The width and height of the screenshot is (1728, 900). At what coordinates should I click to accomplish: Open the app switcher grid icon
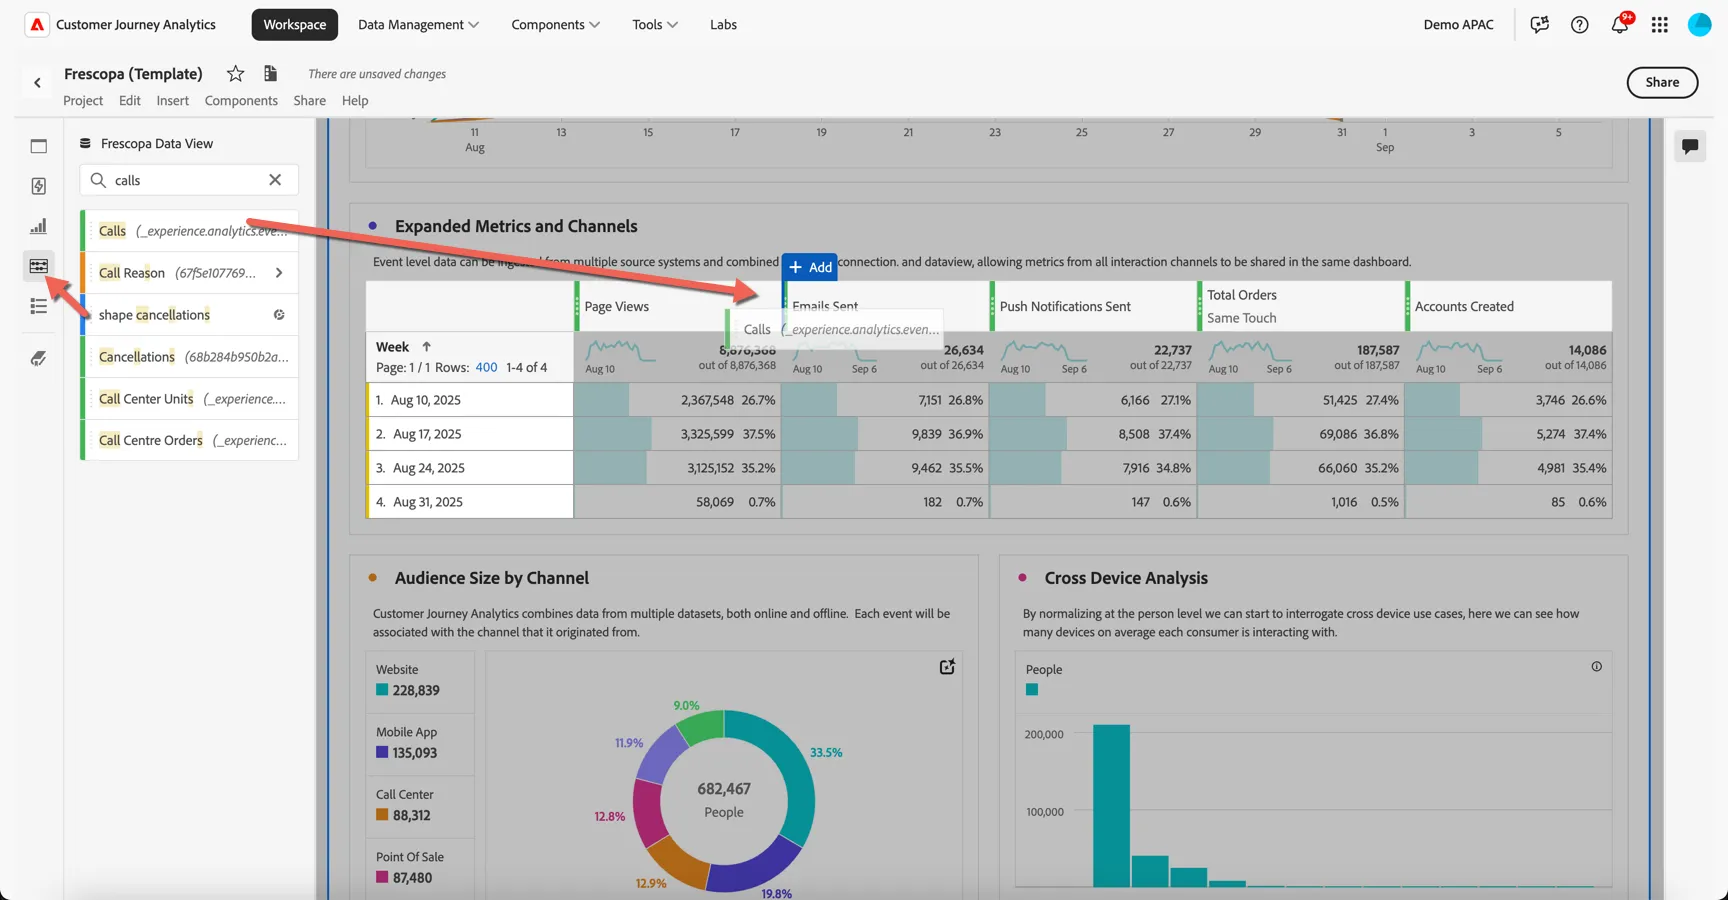(1659, 25)
